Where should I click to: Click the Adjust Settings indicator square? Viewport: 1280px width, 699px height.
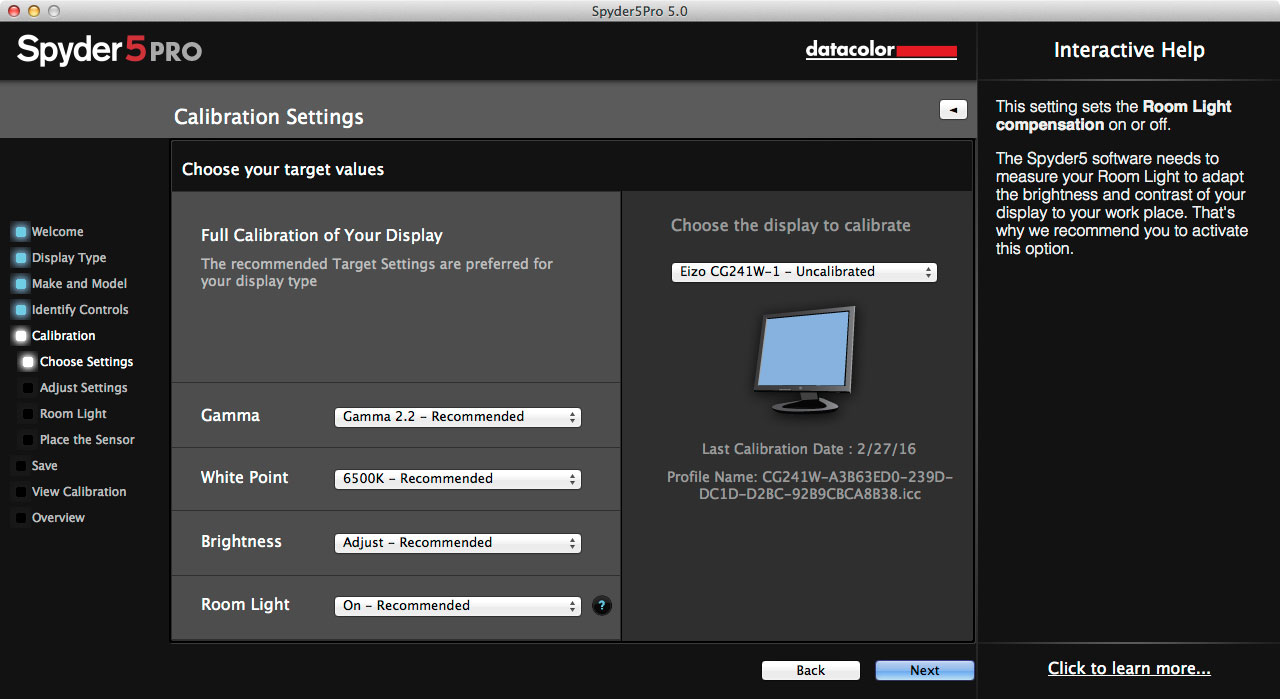(29, 388)
